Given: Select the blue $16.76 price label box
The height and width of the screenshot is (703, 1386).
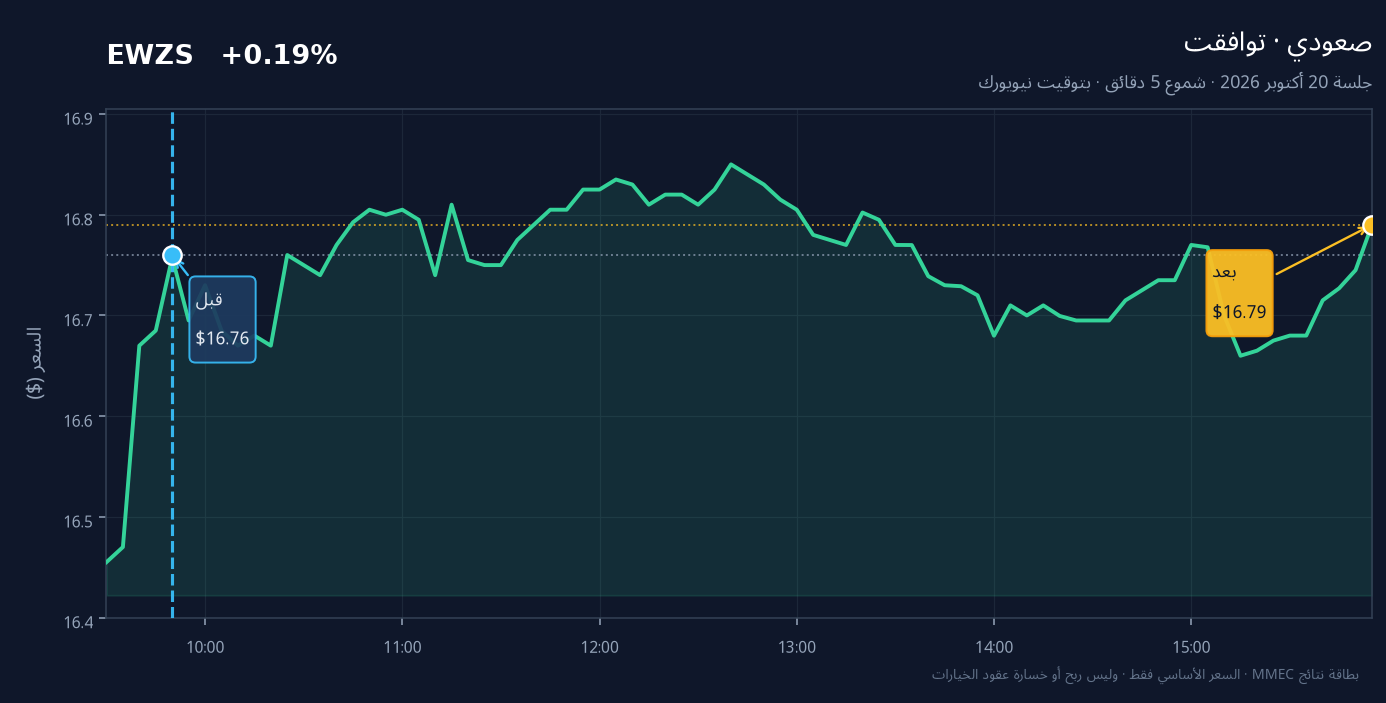Looking at the screenshot, I should click(222, 319).
